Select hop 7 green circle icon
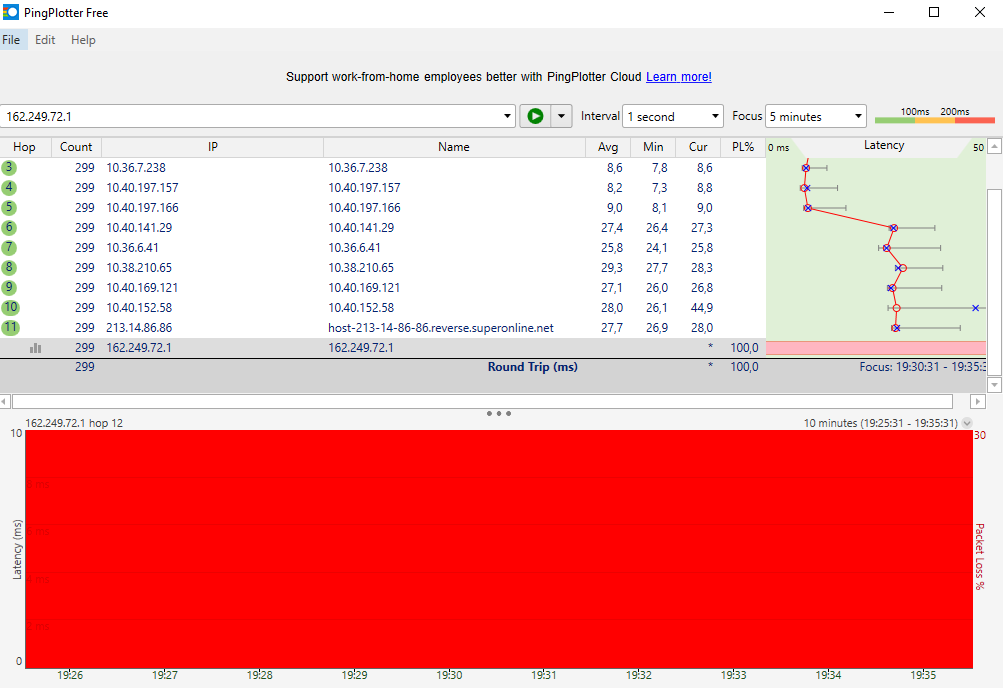 click(9, 247)
